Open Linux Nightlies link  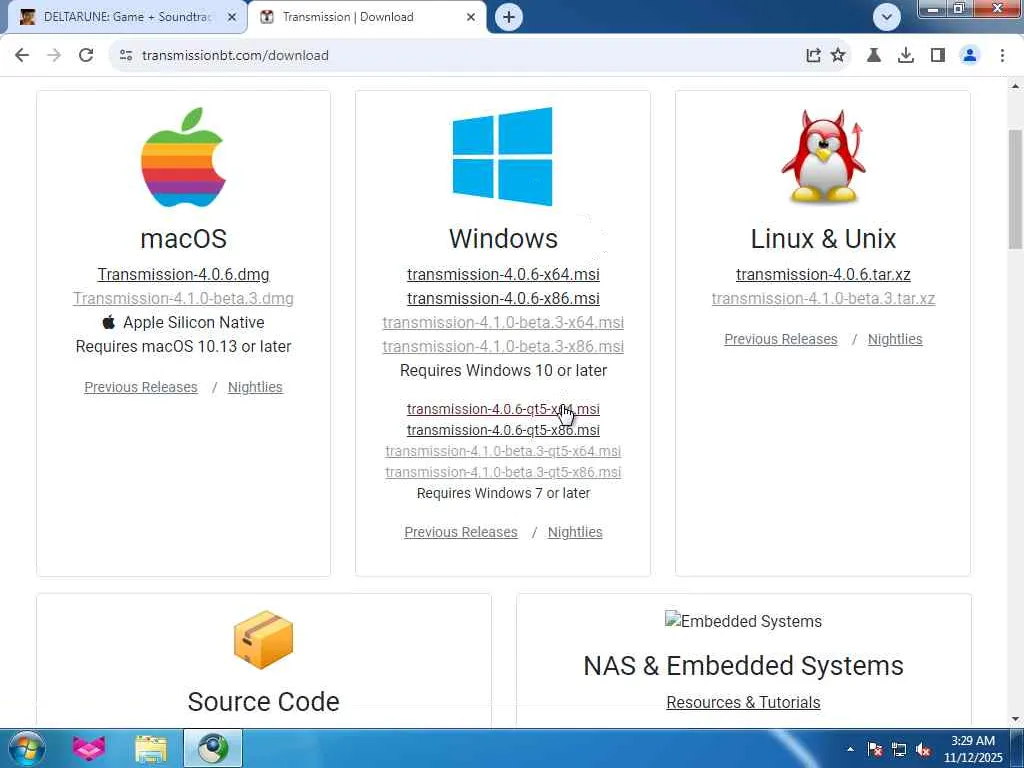point(895,340)
